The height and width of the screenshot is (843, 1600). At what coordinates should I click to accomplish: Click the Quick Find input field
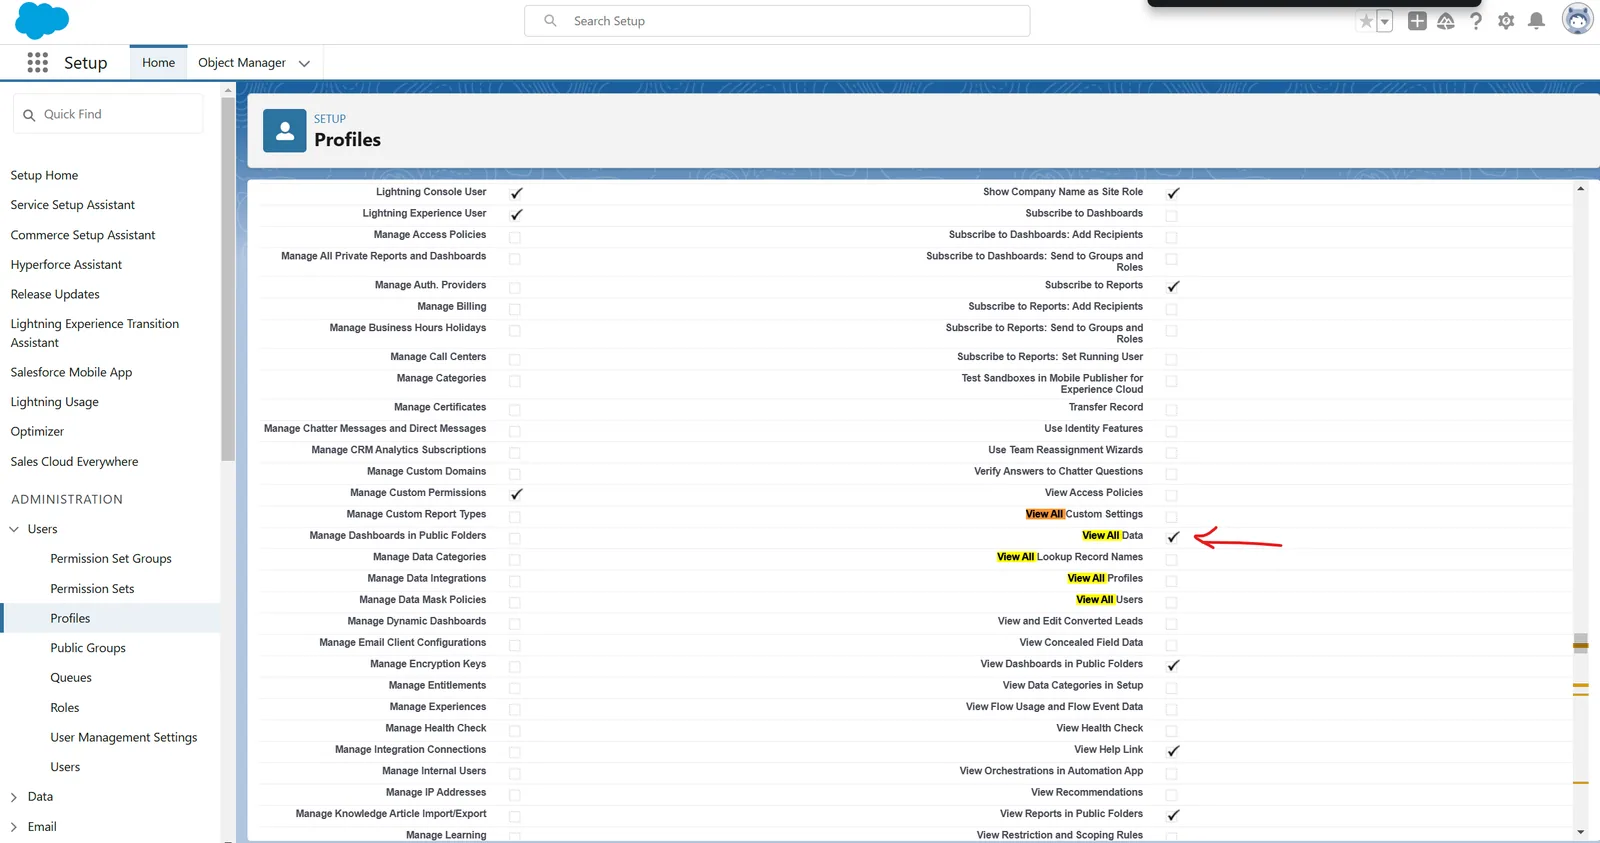tap(108, 114)
